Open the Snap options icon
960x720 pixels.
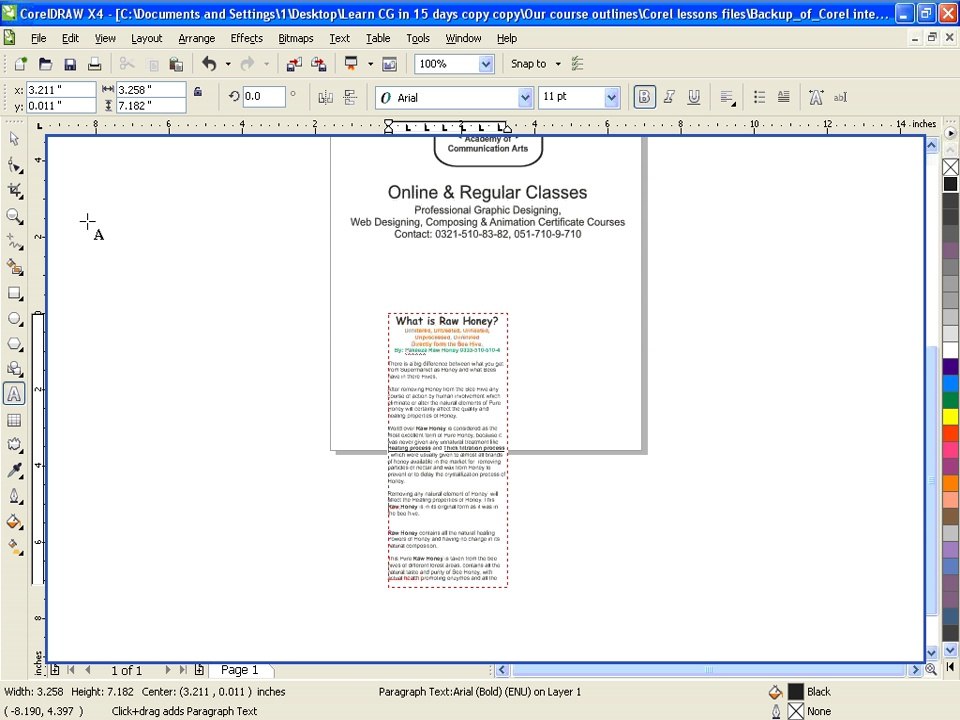coord(577,64)
